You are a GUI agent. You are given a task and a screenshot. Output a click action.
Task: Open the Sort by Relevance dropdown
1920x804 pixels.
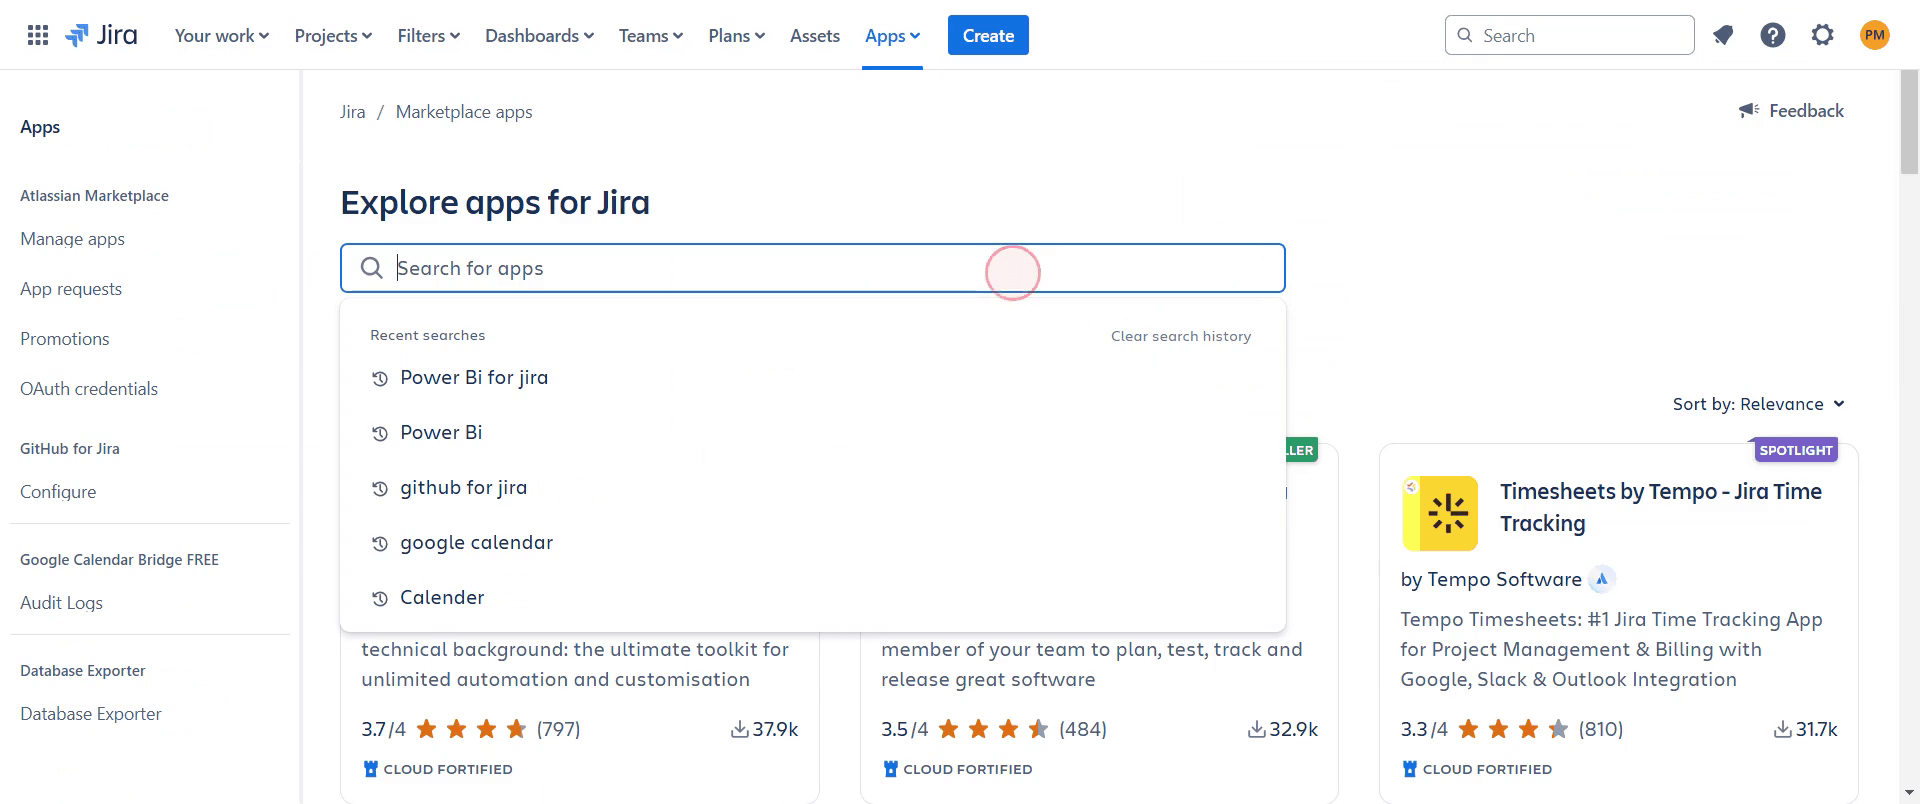1759,404
